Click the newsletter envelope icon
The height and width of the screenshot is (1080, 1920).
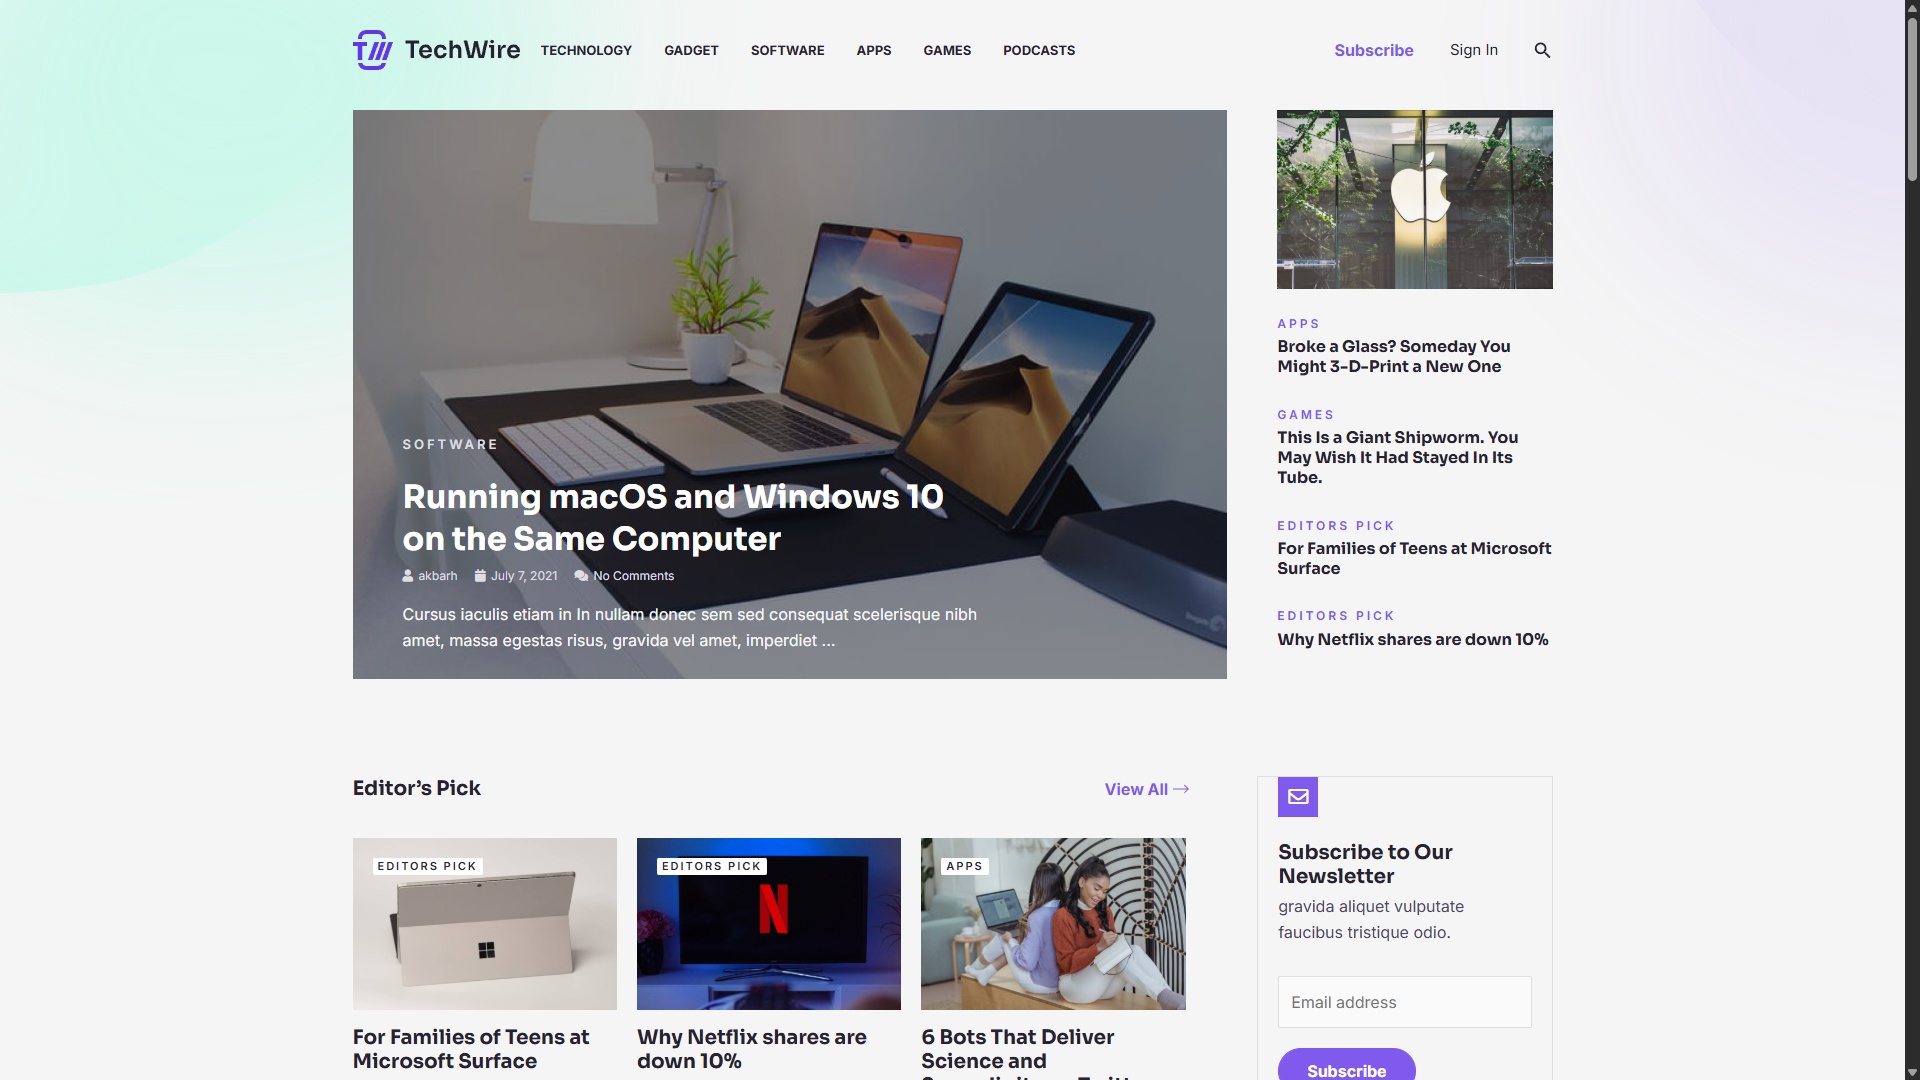click(x=1297, y=797)
